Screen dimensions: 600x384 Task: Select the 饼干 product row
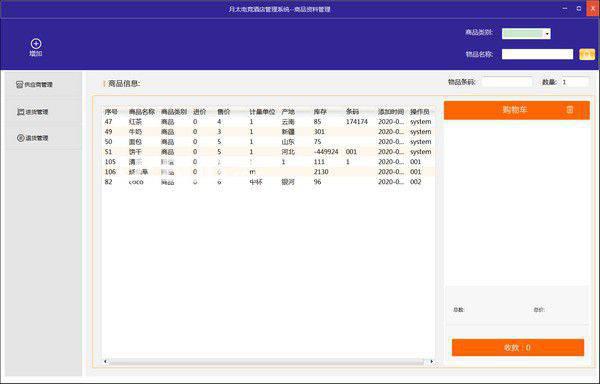269,151
